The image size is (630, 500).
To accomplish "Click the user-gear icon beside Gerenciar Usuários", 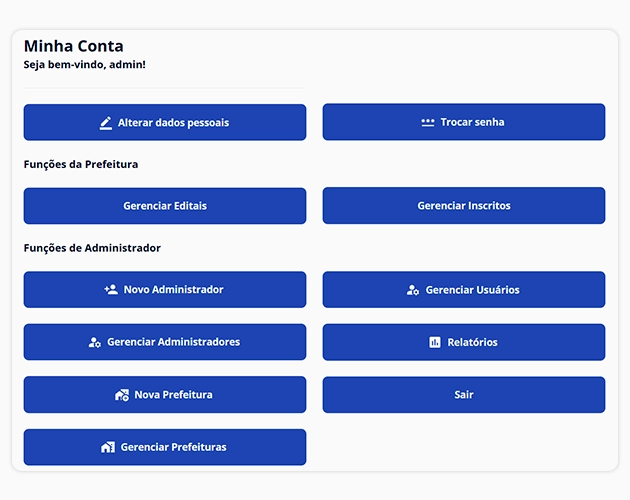I will (413, 290).
